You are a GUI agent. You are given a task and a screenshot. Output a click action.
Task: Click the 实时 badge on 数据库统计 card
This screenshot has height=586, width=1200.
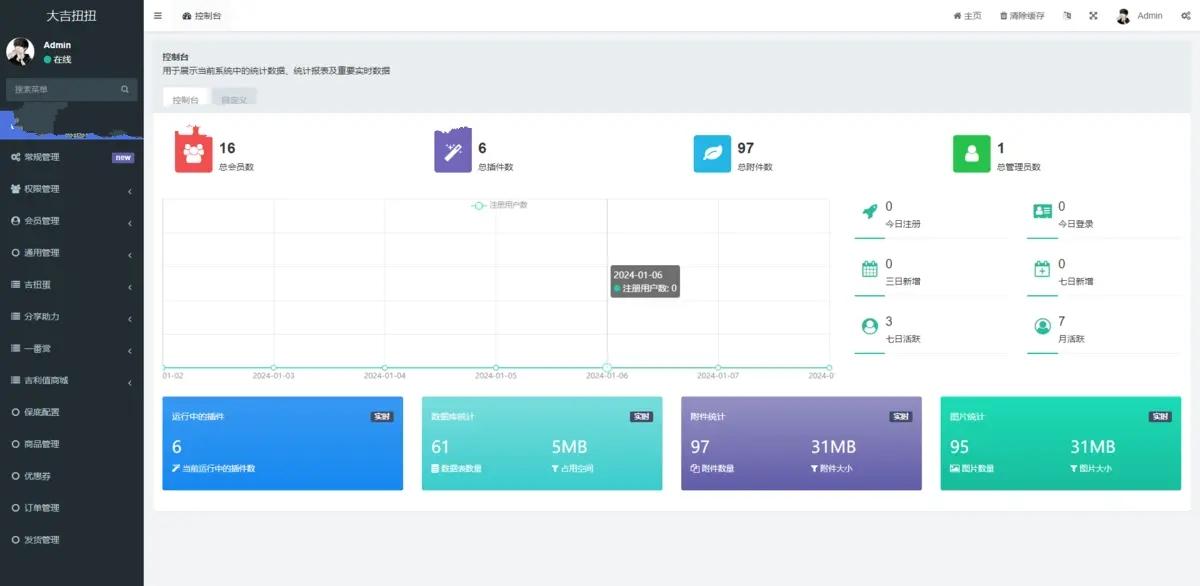pyautogui.click(x=641, y=416)
